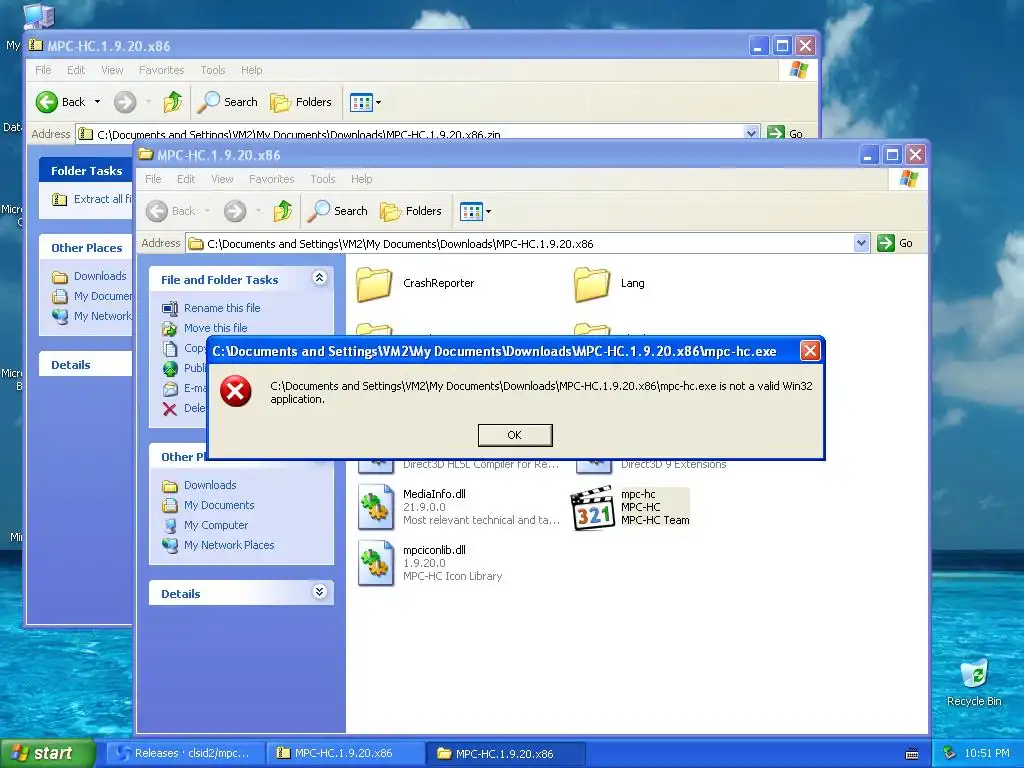Select the mpciconlib.dll file icon
Screen dimensions: 1024x768
(376, 563)
